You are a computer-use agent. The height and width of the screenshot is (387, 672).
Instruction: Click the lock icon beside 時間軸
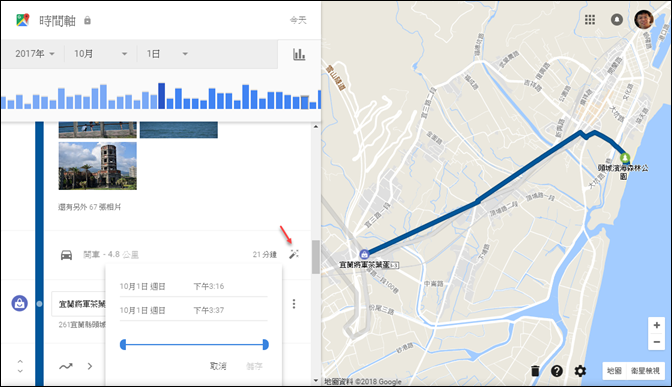pos(87,21)
